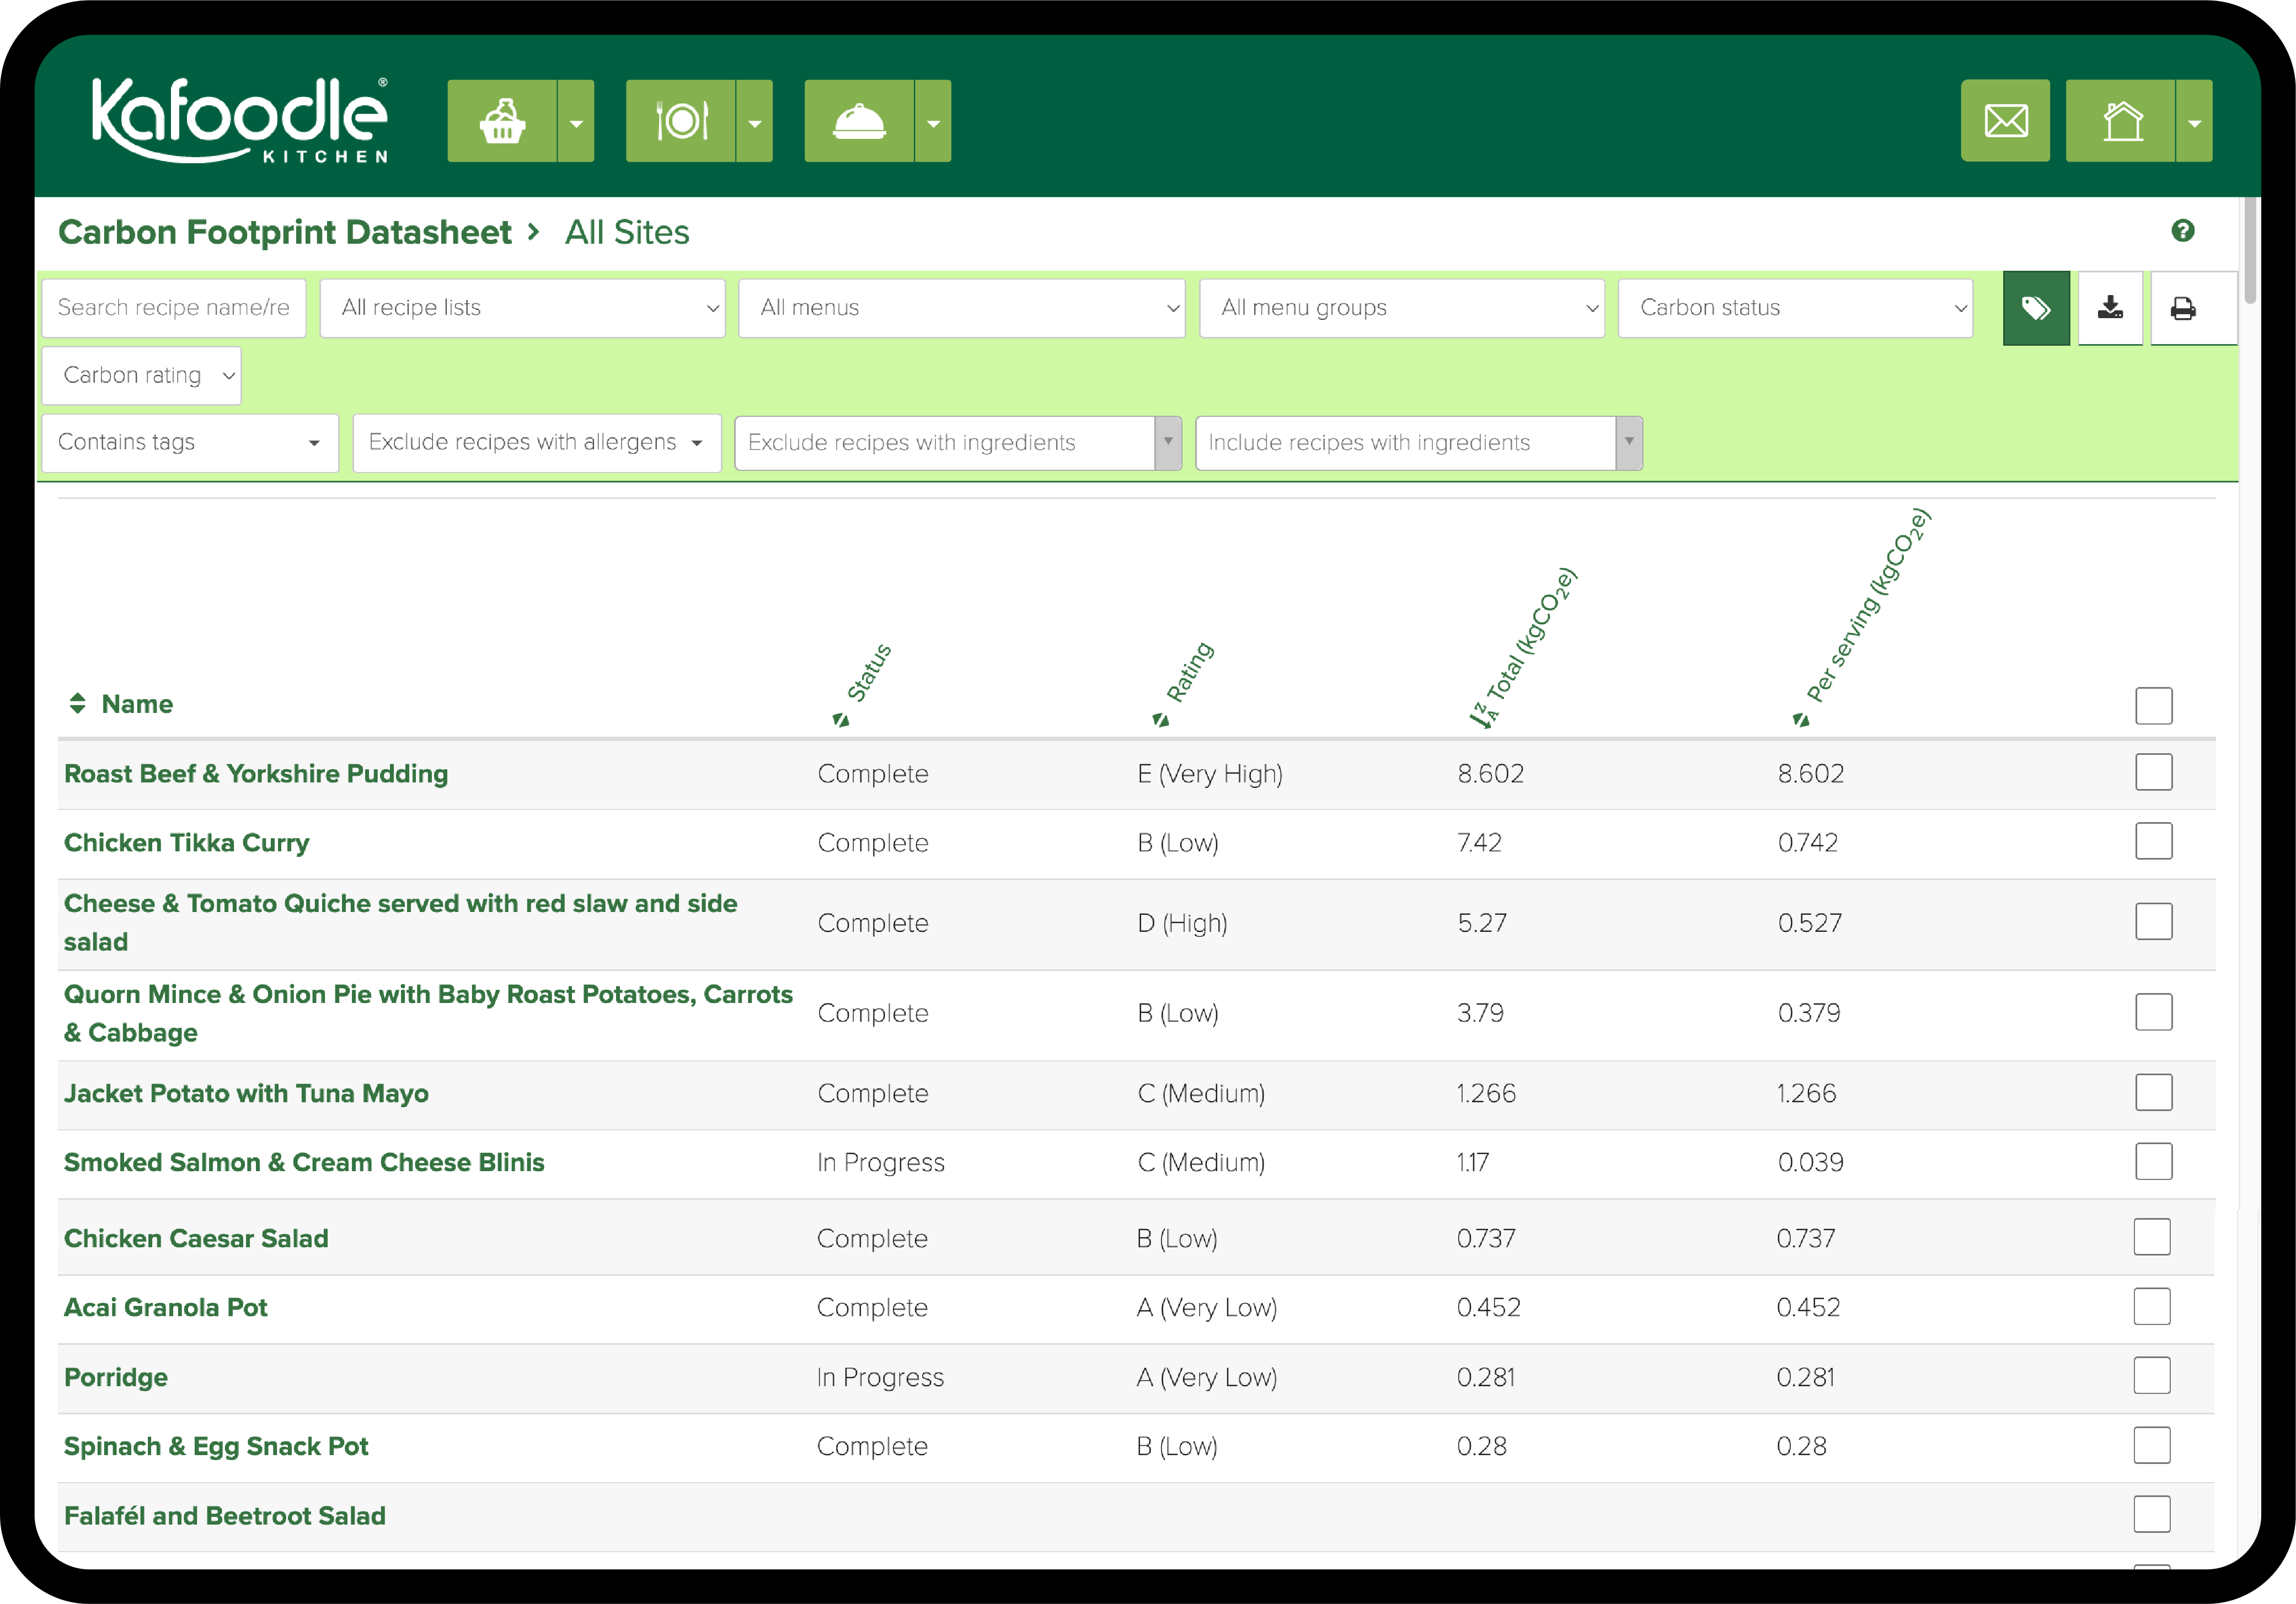Tick the Chicken Tikka Curry checkbox

click(x=2153, y=841)
